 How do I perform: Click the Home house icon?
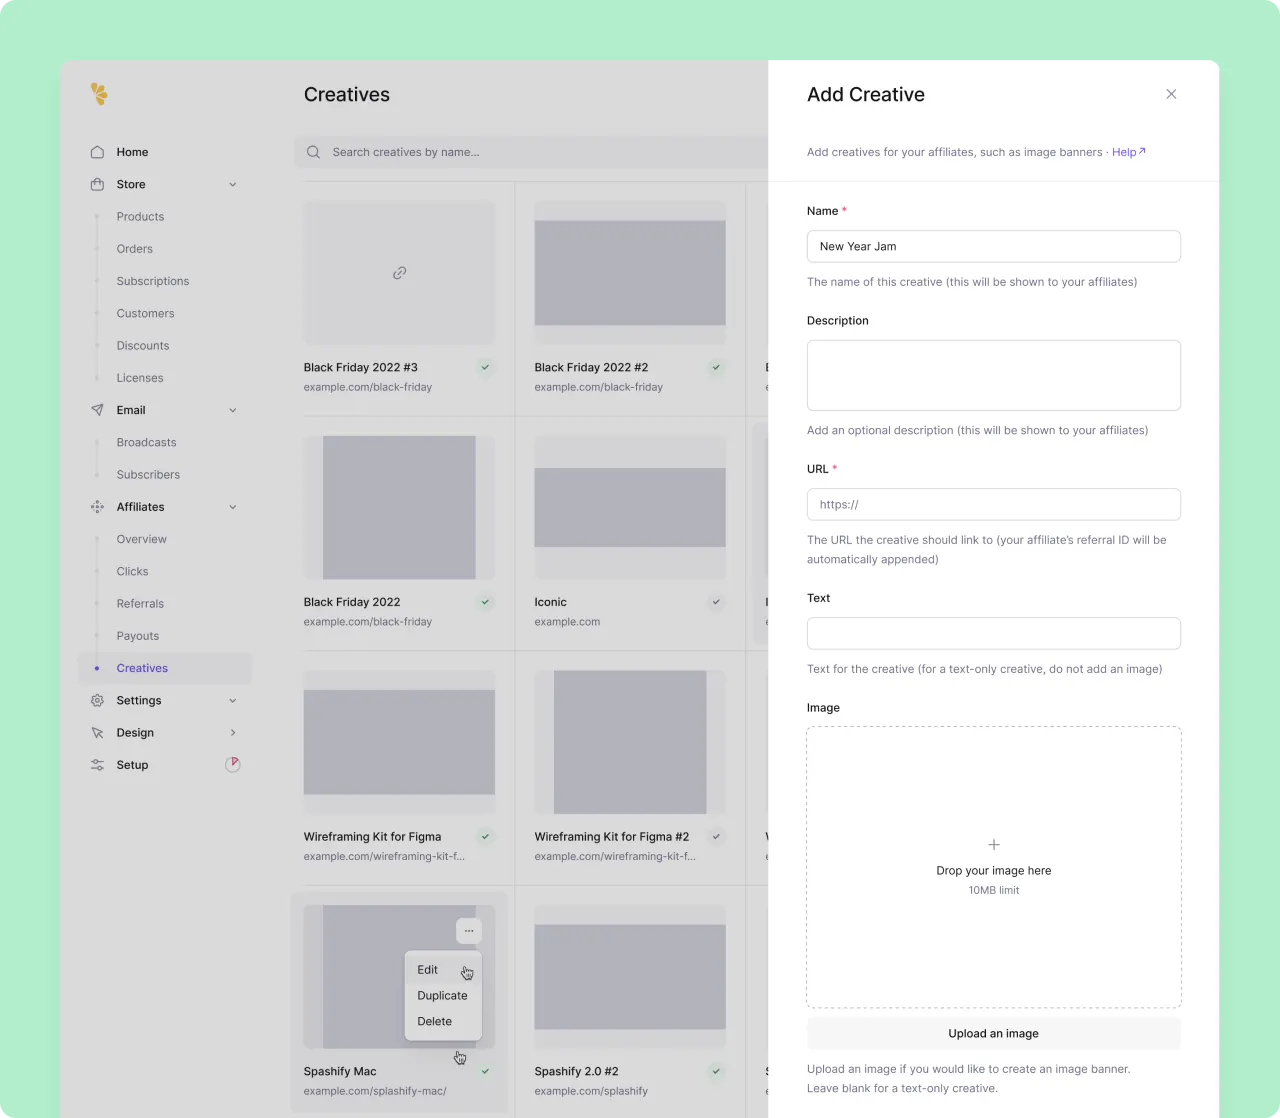pos(97,152)
